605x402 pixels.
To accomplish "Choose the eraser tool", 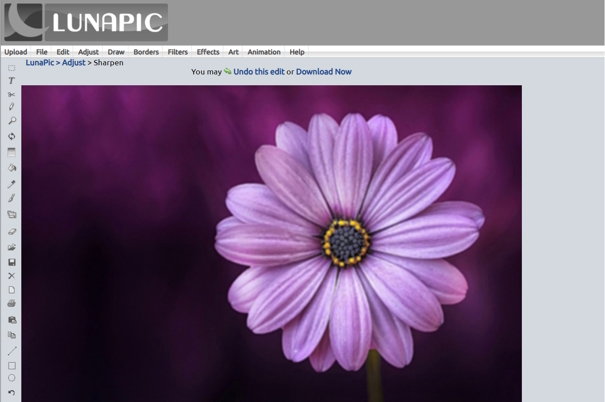I will 12,231.
